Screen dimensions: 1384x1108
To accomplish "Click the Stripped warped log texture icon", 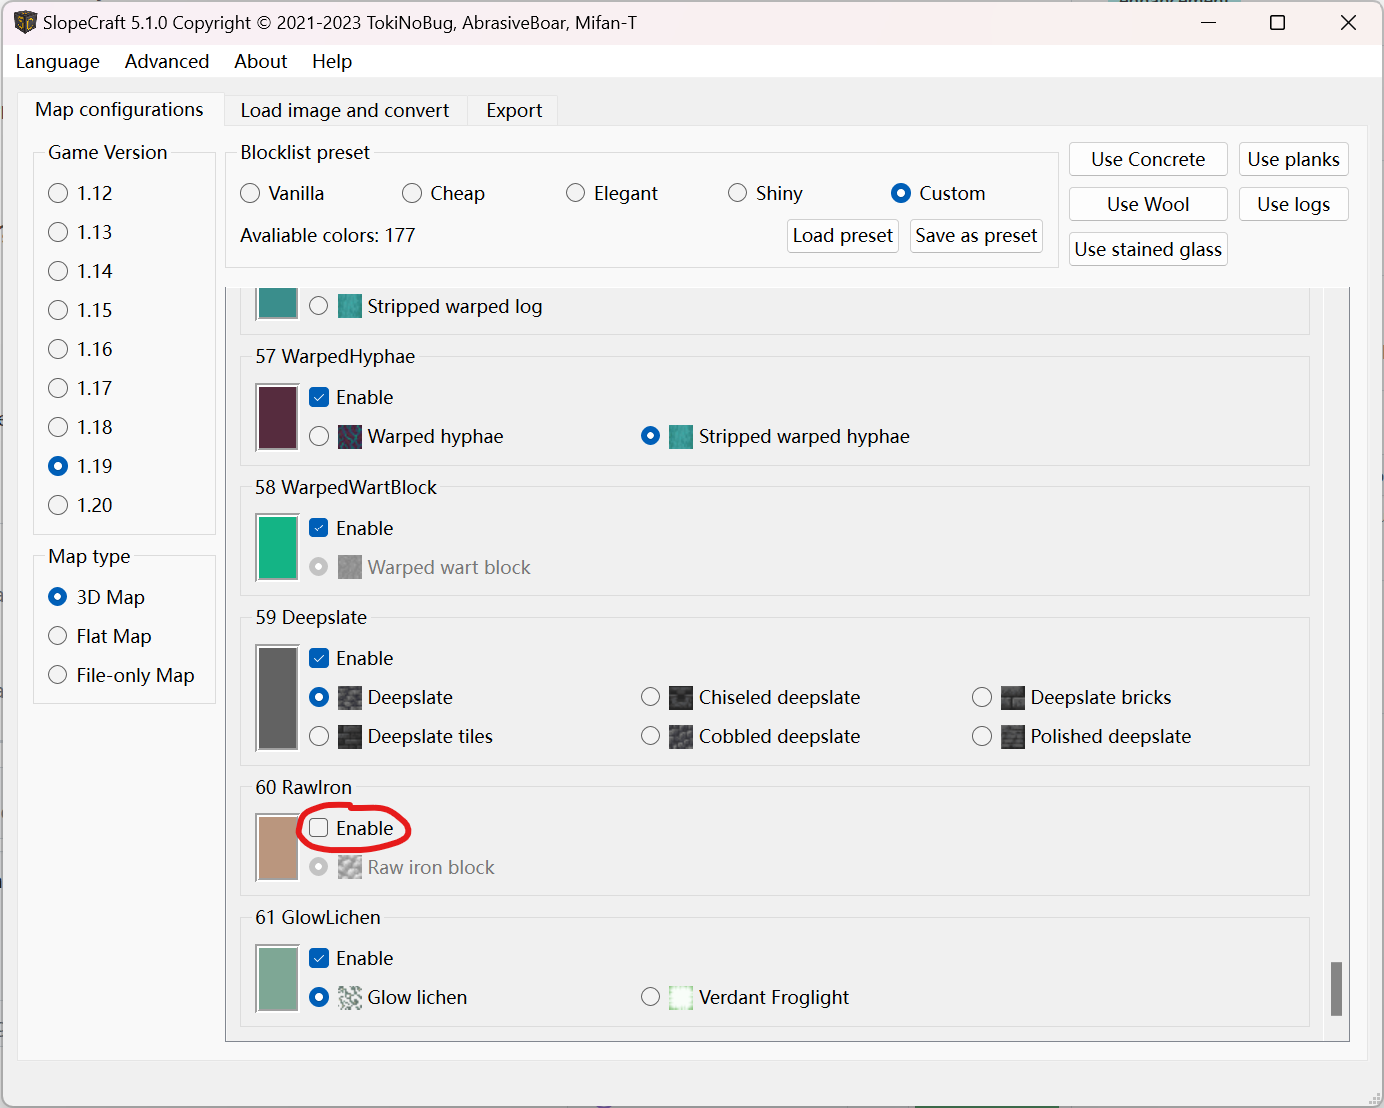I will tap(349, 306).
